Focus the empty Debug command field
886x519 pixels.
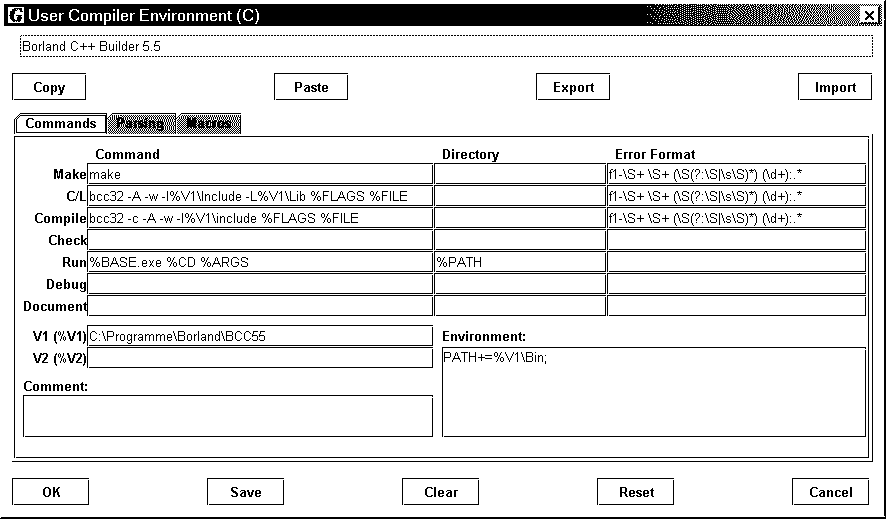click(260, 284)
